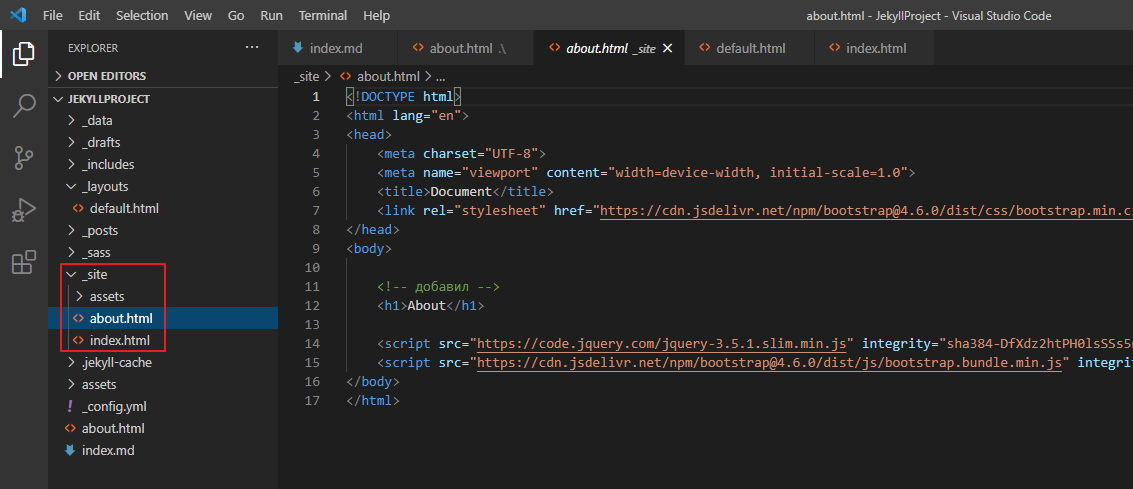Switch to the default.html tab
Viewport: 1133px width, 489px height.
(750, 48)
